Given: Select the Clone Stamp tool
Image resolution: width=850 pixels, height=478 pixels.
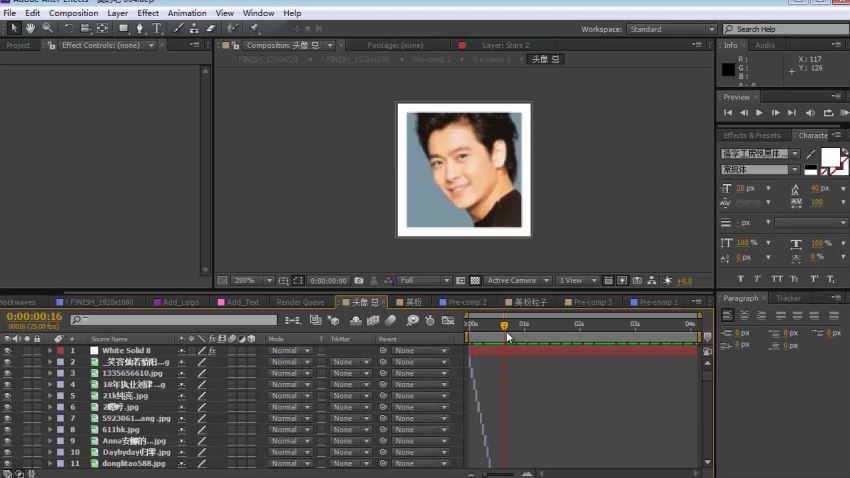Looking at the screenshot, I should pos(194,28).
